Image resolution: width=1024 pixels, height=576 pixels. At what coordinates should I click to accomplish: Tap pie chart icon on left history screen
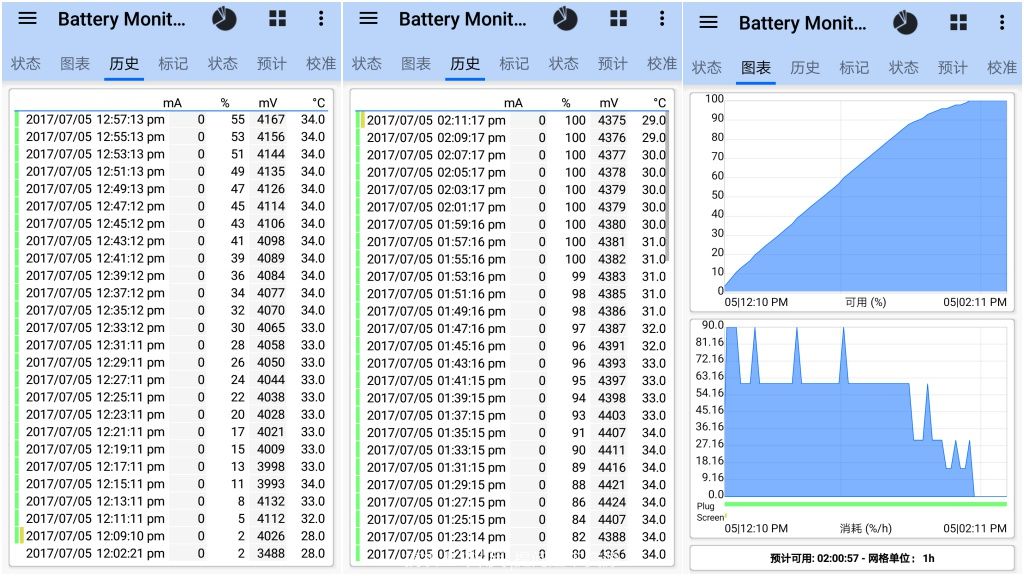tap(224, 18)
